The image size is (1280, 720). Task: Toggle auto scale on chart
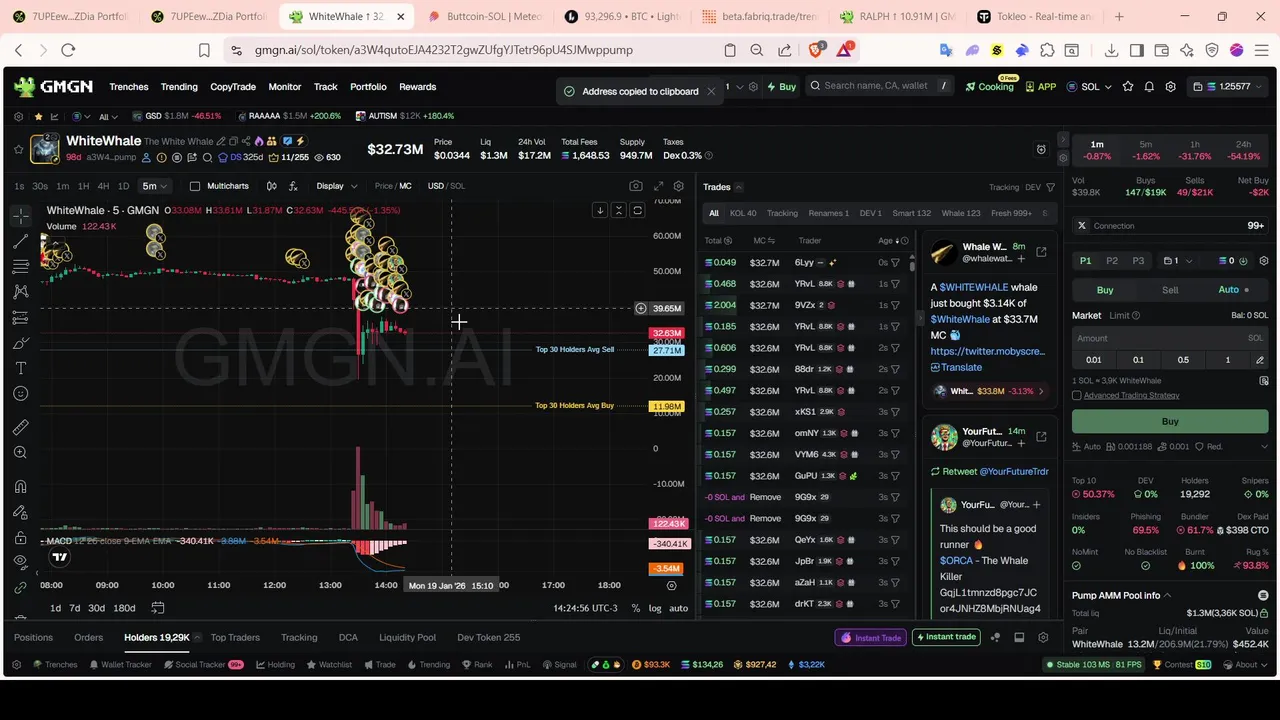pos(678,608)
